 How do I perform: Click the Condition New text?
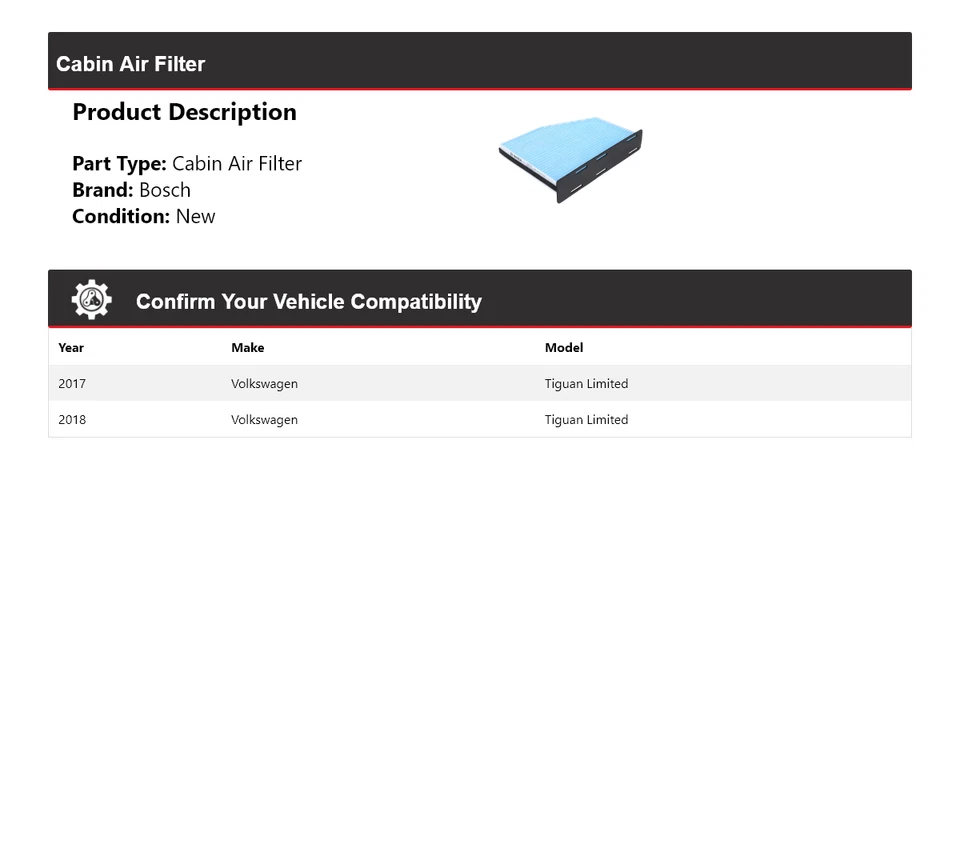[144, 216]
